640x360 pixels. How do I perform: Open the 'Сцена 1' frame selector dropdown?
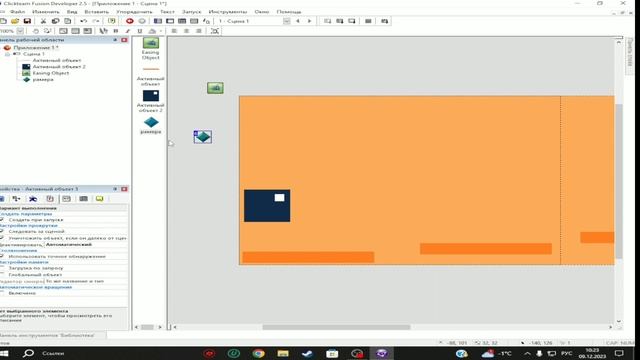(x=287, y=21)
